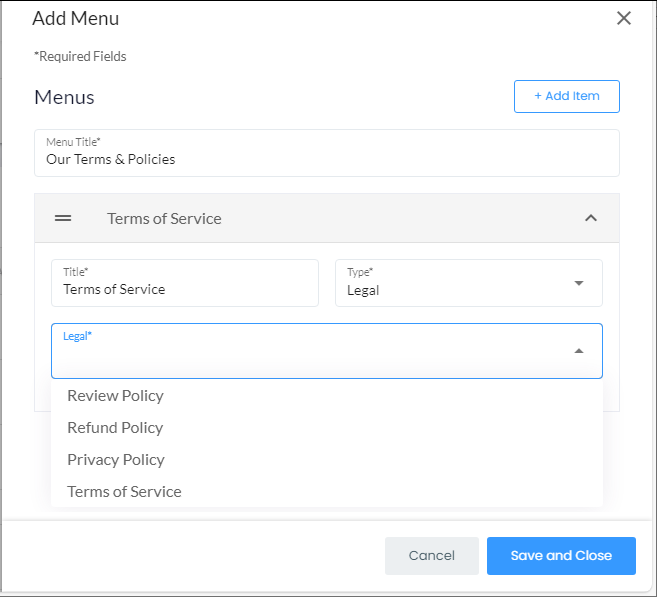
Task: Click the drag handle beside Terms of Service
Action: (x=63, y=218)
